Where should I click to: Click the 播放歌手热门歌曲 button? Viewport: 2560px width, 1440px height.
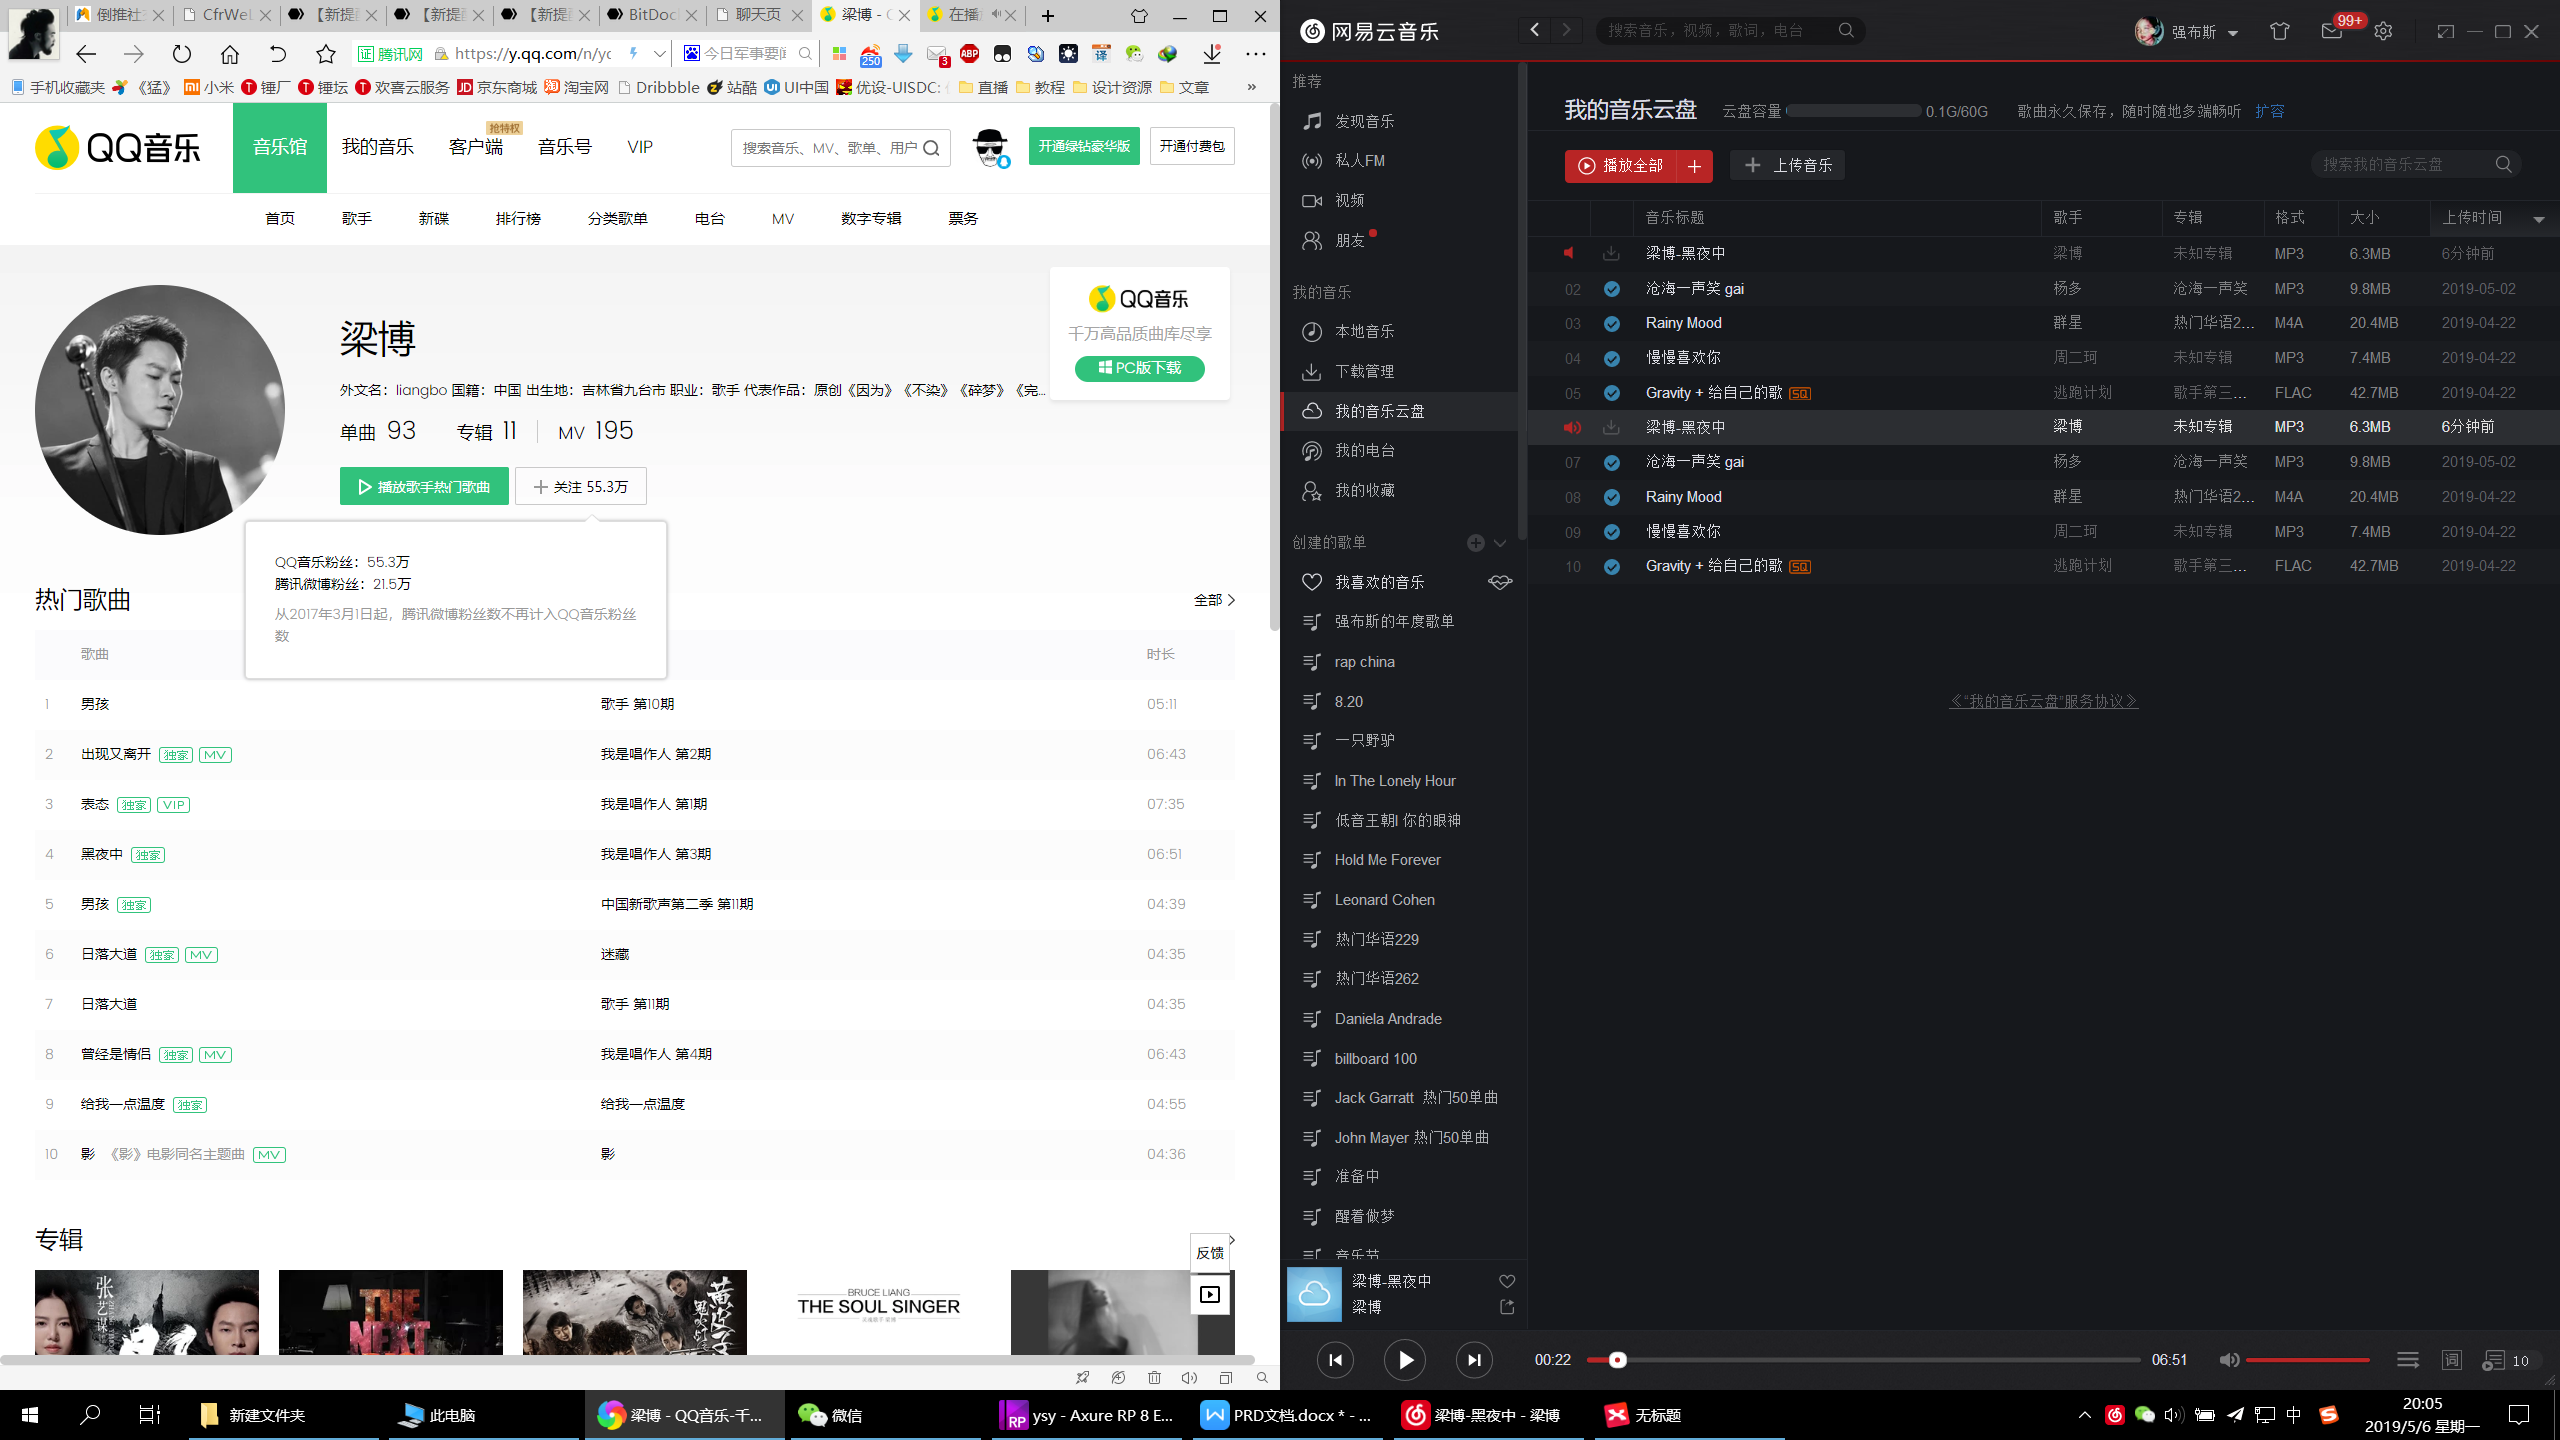423,486
